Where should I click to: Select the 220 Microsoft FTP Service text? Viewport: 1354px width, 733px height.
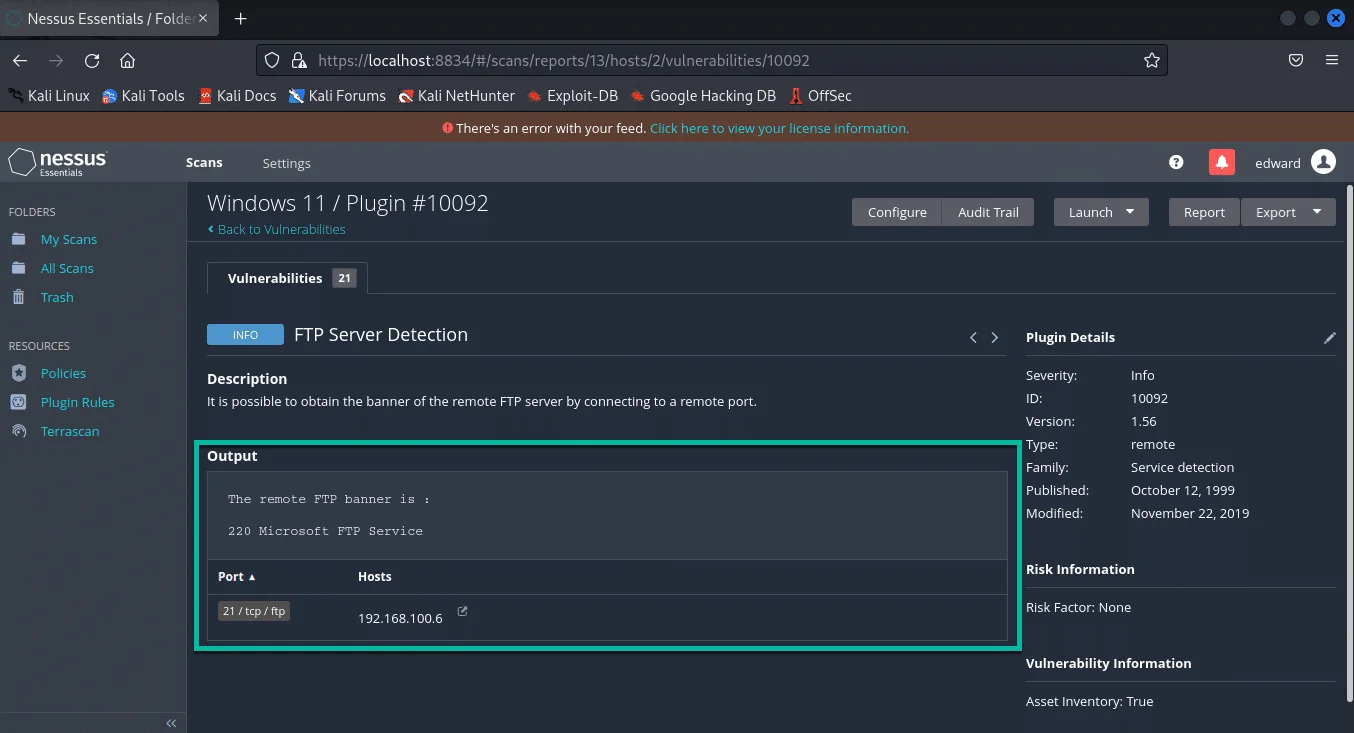(x=325, y=531)
